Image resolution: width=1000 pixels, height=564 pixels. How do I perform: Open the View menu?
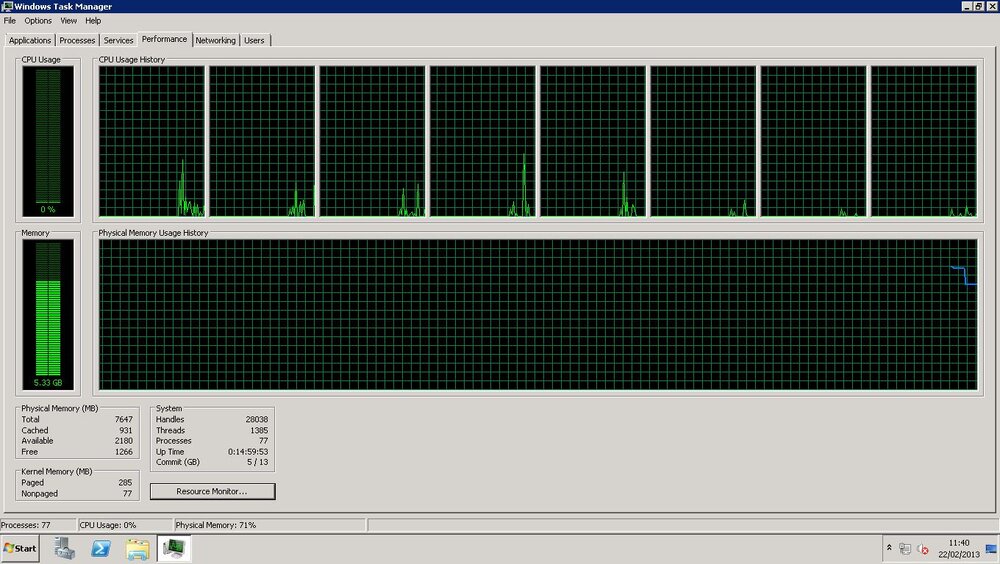coord(68,20)
